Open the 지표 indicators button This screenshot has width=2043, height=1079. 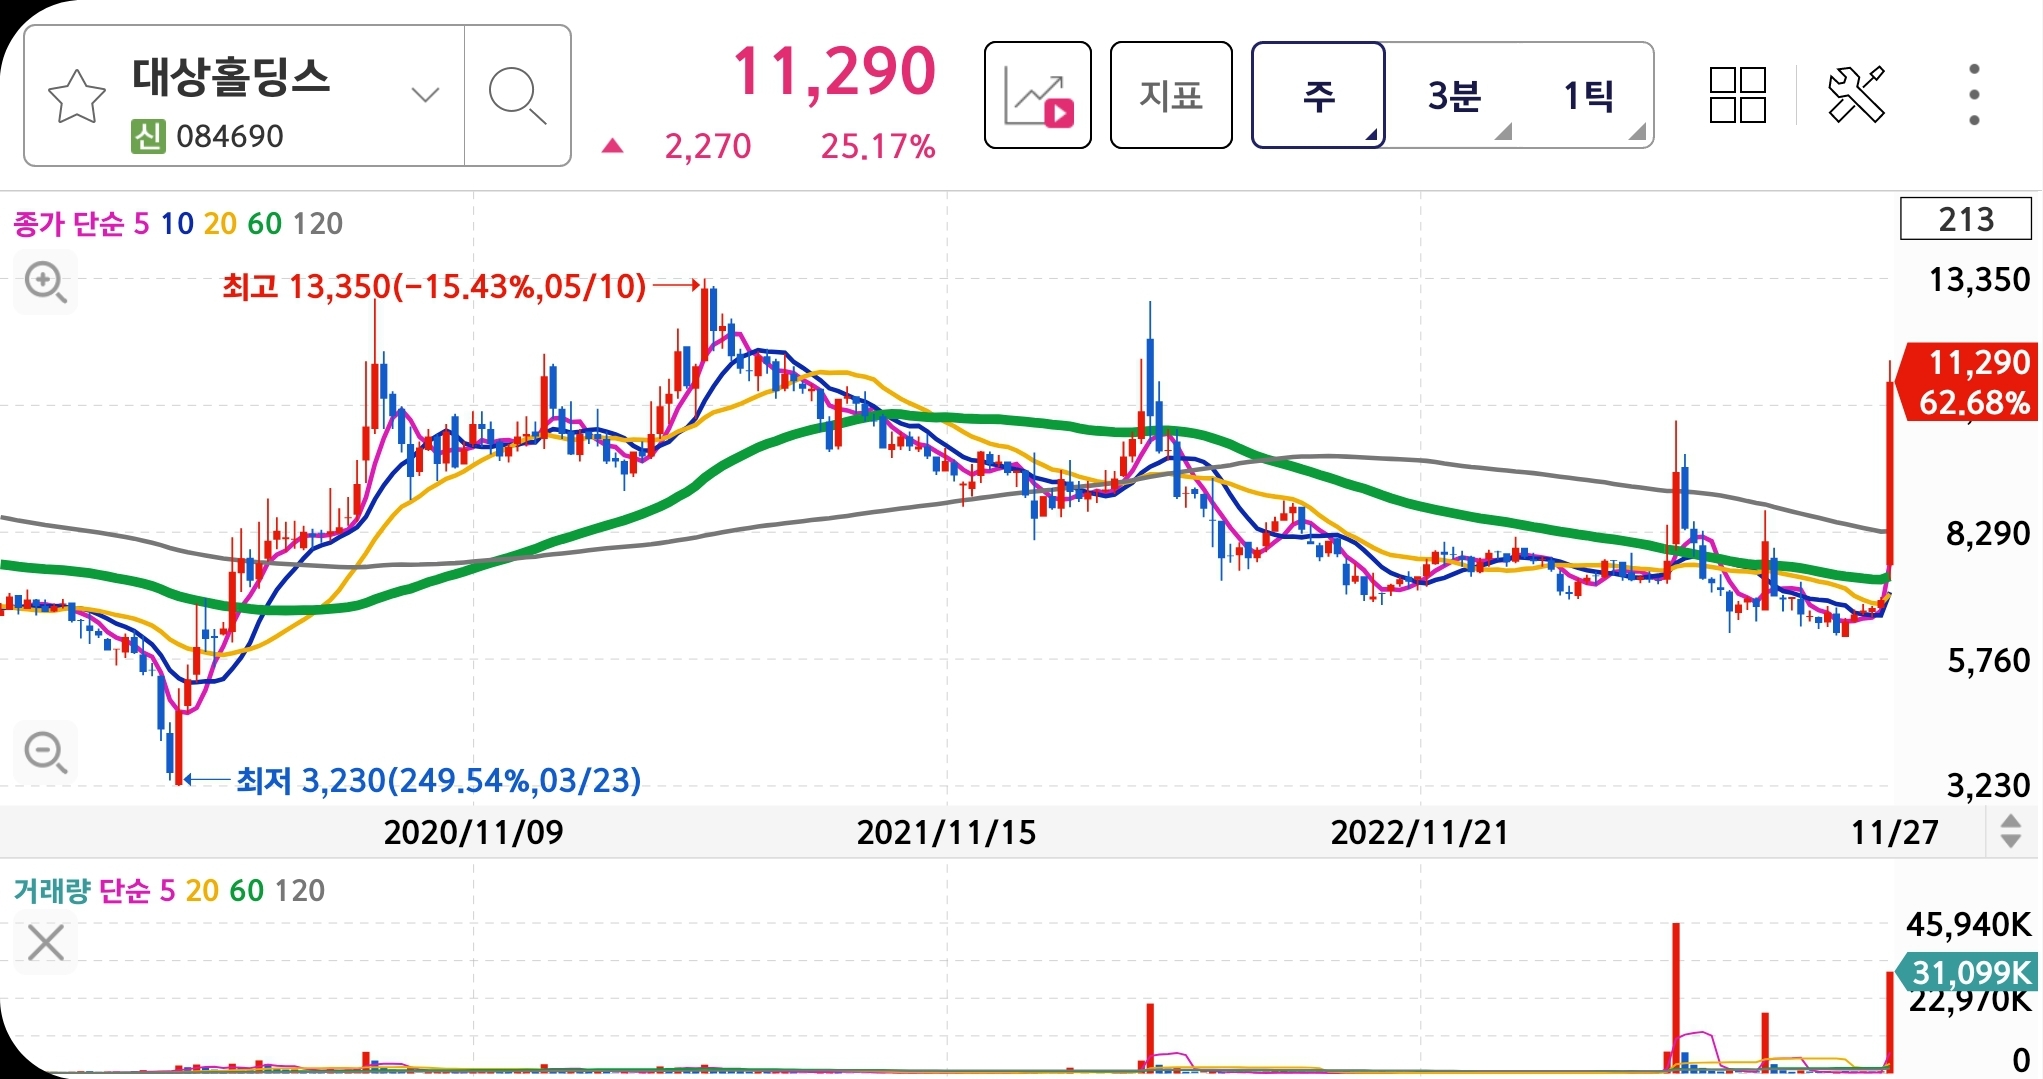(1171, 95)
